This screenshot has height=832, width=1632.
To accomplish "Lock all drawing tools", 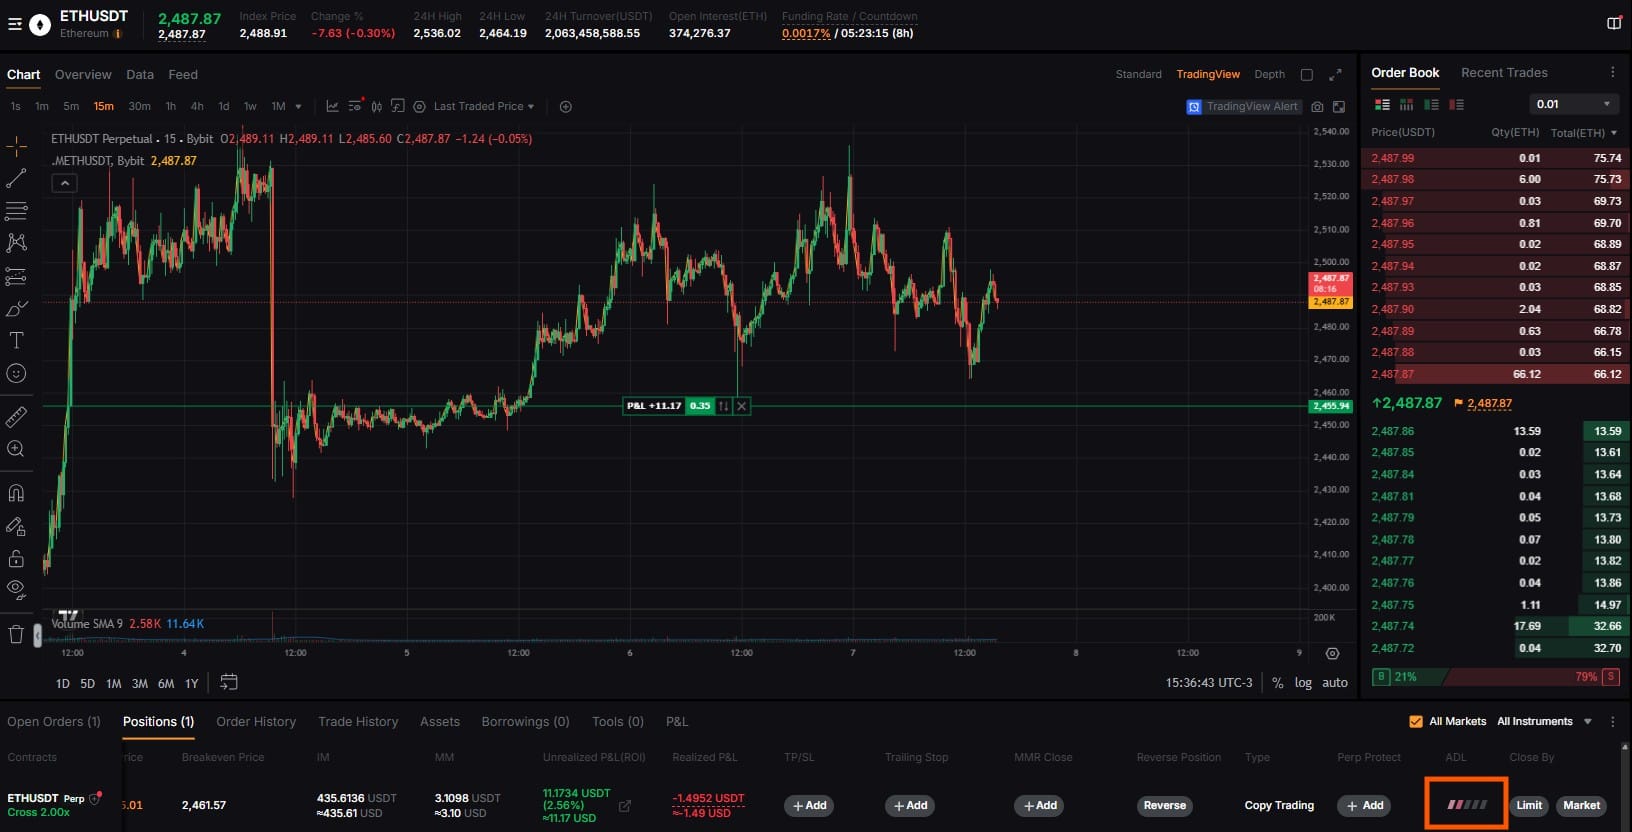I will click(x=16, y=558).
